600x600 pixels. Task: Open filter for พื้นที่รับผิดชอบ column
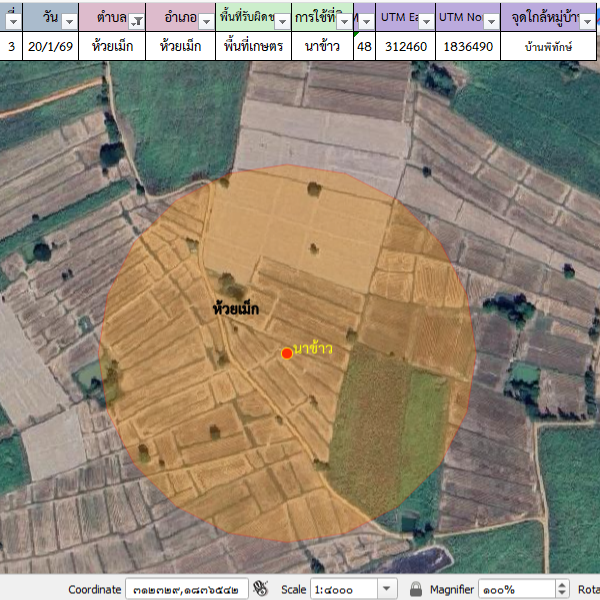(x=281, y=21)
